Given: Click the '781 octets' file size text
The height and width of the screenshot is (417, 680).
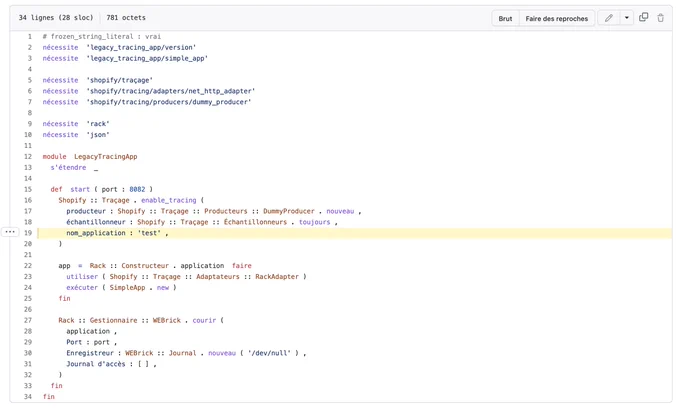Looking at the screenshot, I should [126, 18].
